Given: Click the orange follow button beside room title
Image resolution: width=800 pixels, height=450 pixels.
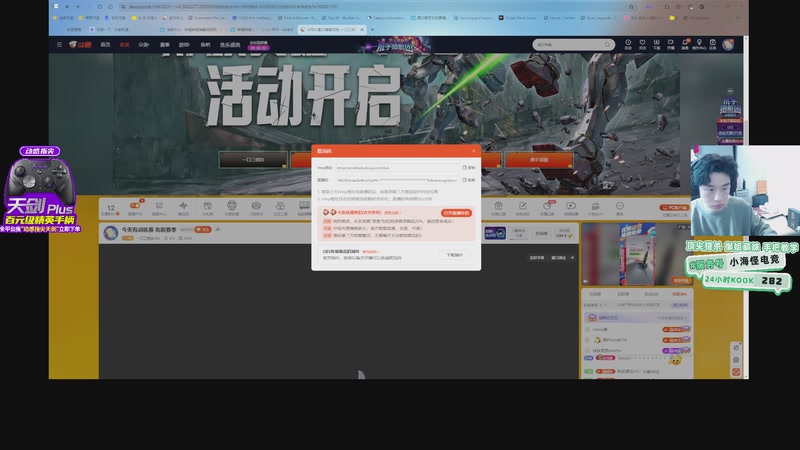Looking at the screenshot, I should pos(203,230).
